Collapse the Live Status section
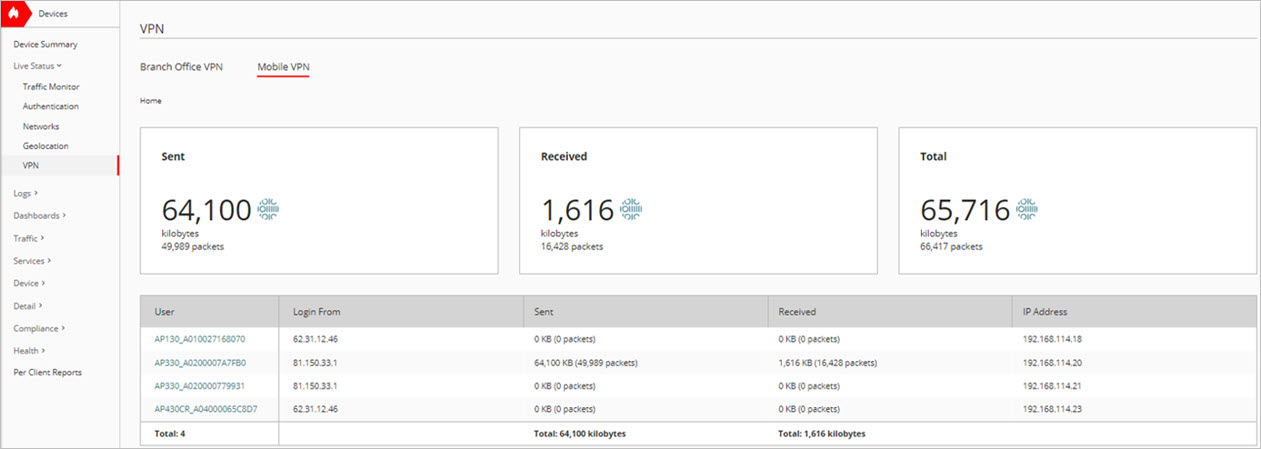The height and width of the screenshot is (449, 1261). [x=38, y=65]
